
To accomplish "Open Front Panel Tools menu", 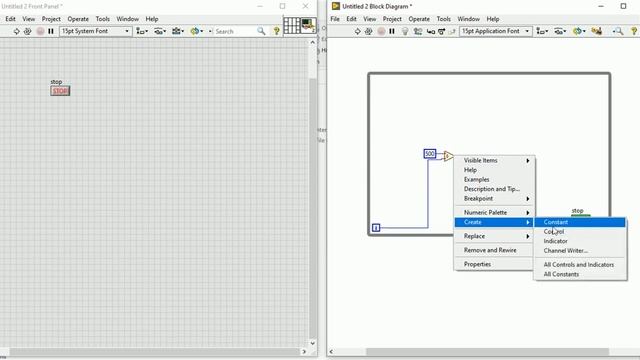I will 102,19.
